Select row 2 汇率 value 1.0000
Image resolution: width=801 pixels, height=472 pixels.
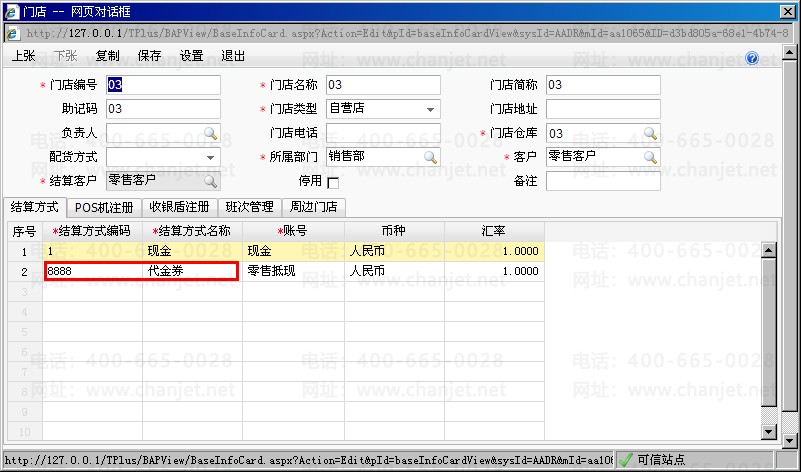(494, 271)
